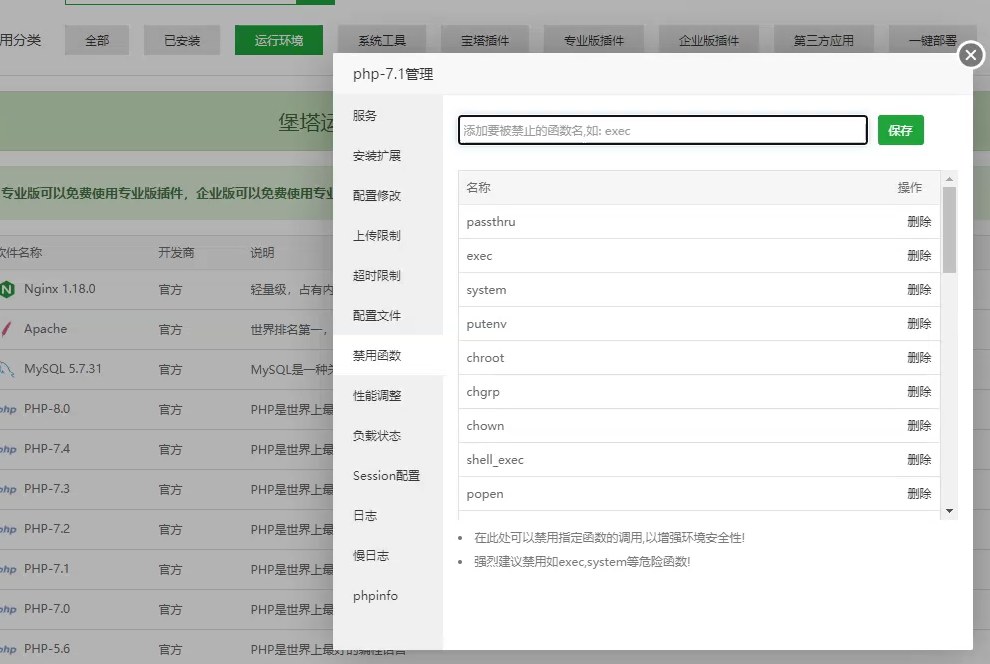The image size is (990, 664).
Task: Click PHP-7.2 in the software list
Action: (x=47, y=528)
